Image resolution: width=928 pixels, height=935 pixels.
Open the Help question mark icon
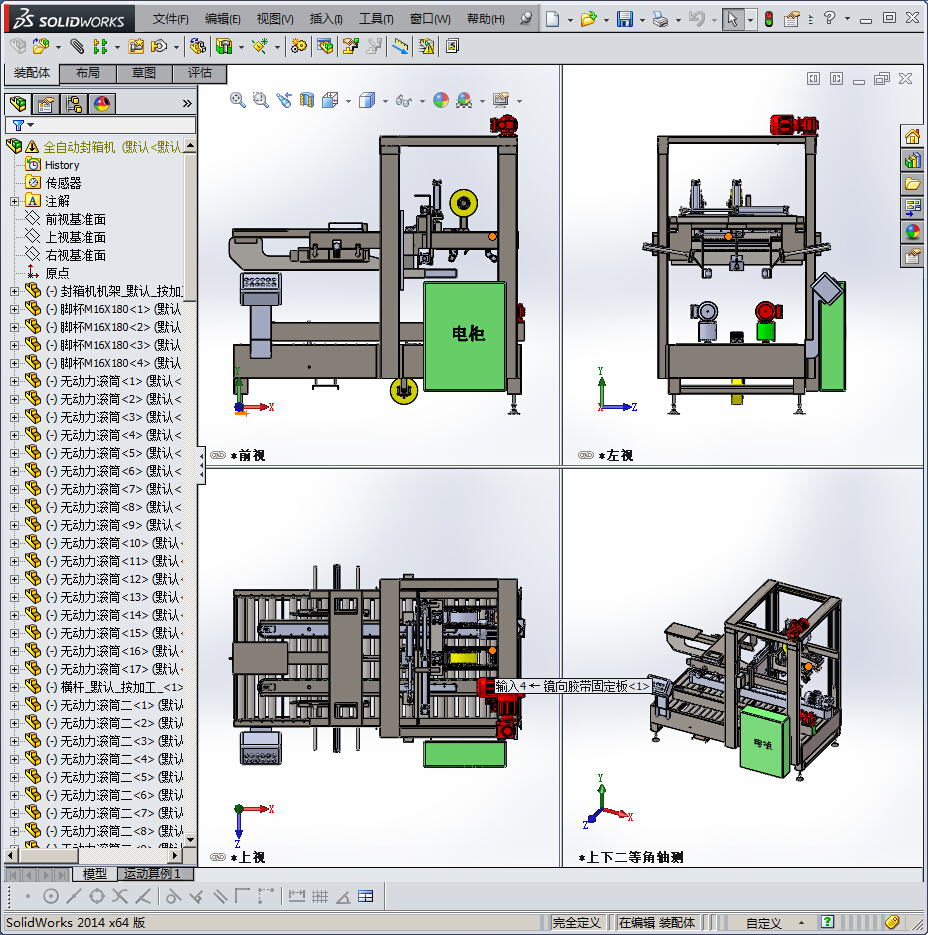pyautogui.click(x=829, y=18)
